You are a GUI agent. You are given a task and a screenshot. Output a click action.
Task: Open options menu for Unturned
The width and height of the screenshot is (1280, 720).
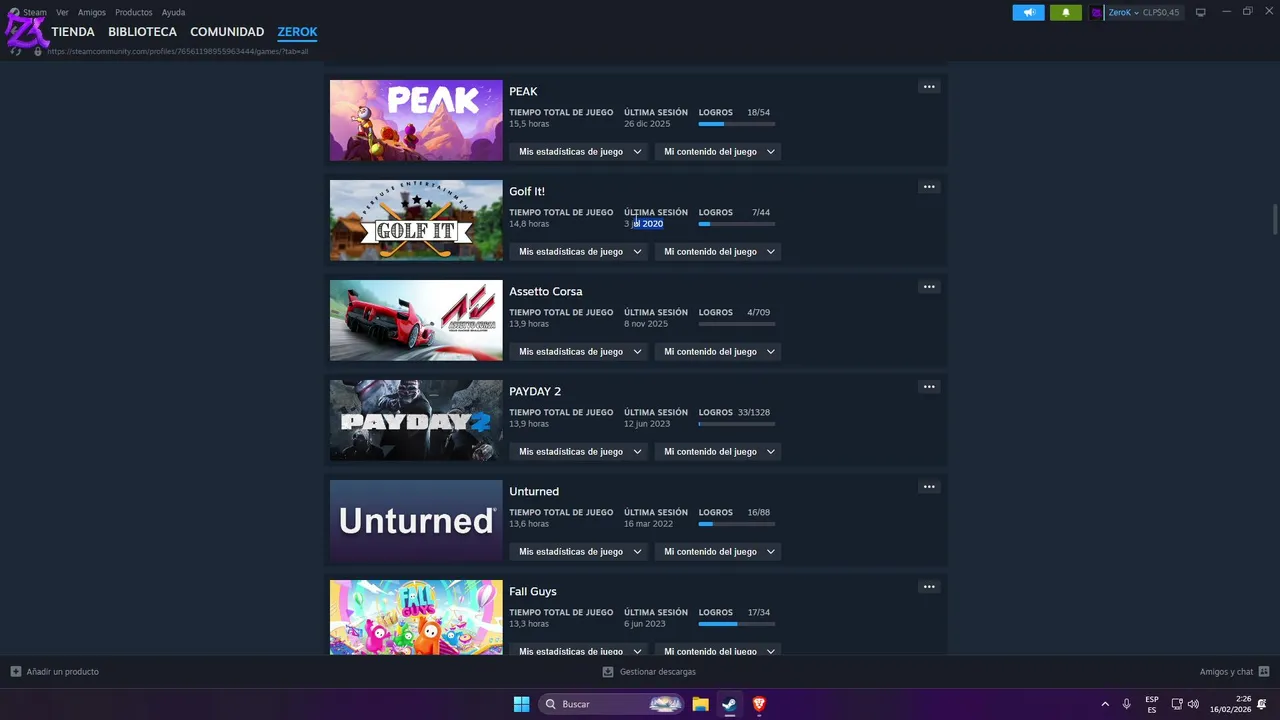coord(929,487)
